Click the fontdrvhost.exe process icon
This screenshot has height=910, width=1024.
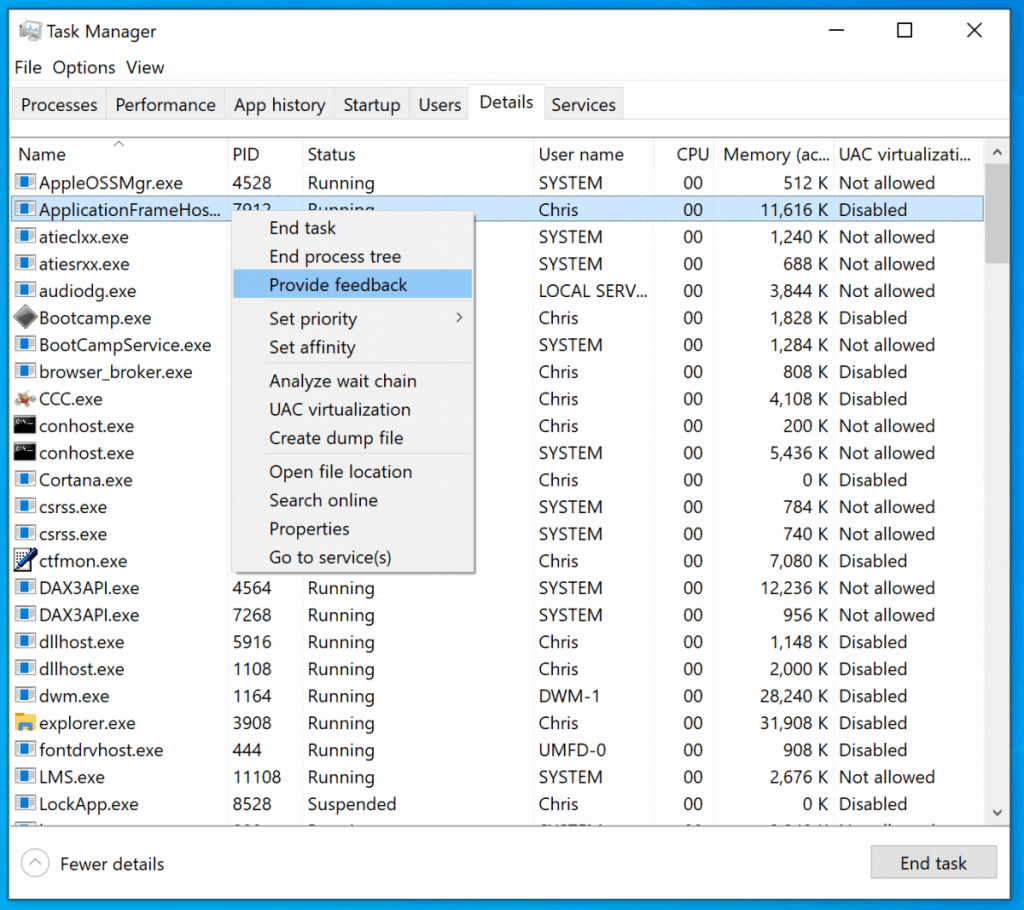(x=25, y=749)
